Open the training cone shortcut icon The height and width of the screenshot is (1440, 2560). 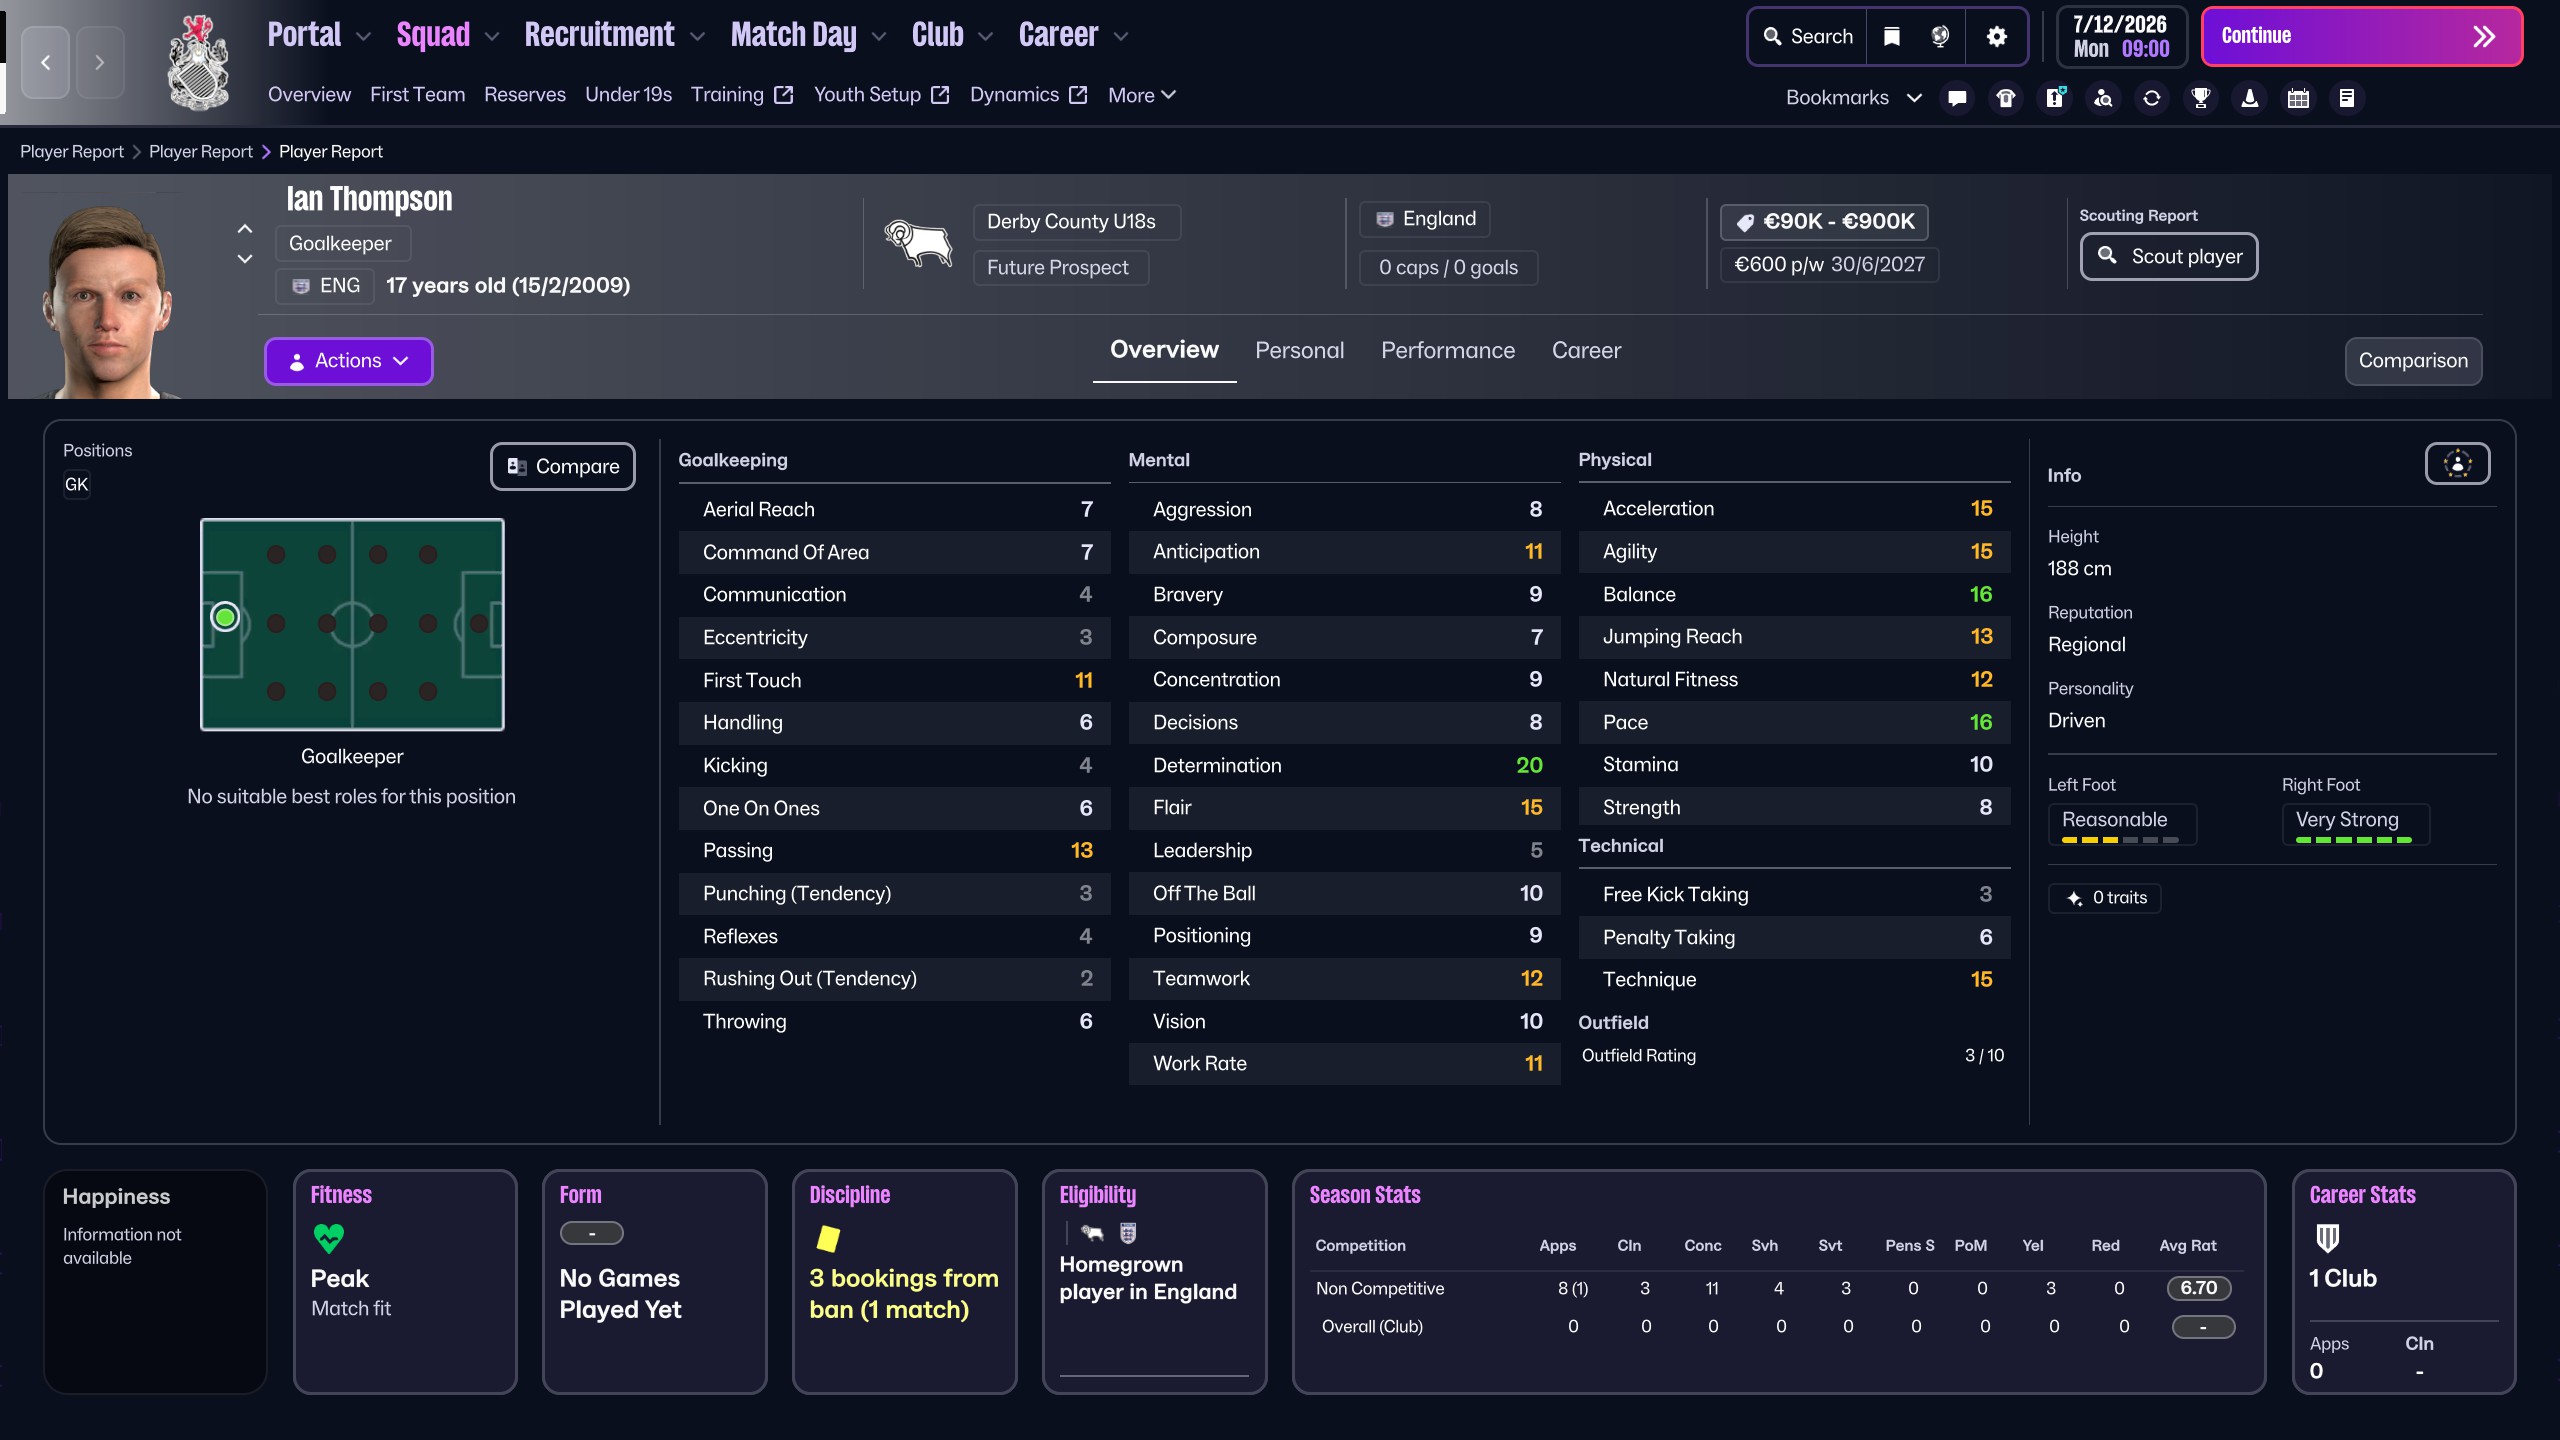[x=2249, y=98]
